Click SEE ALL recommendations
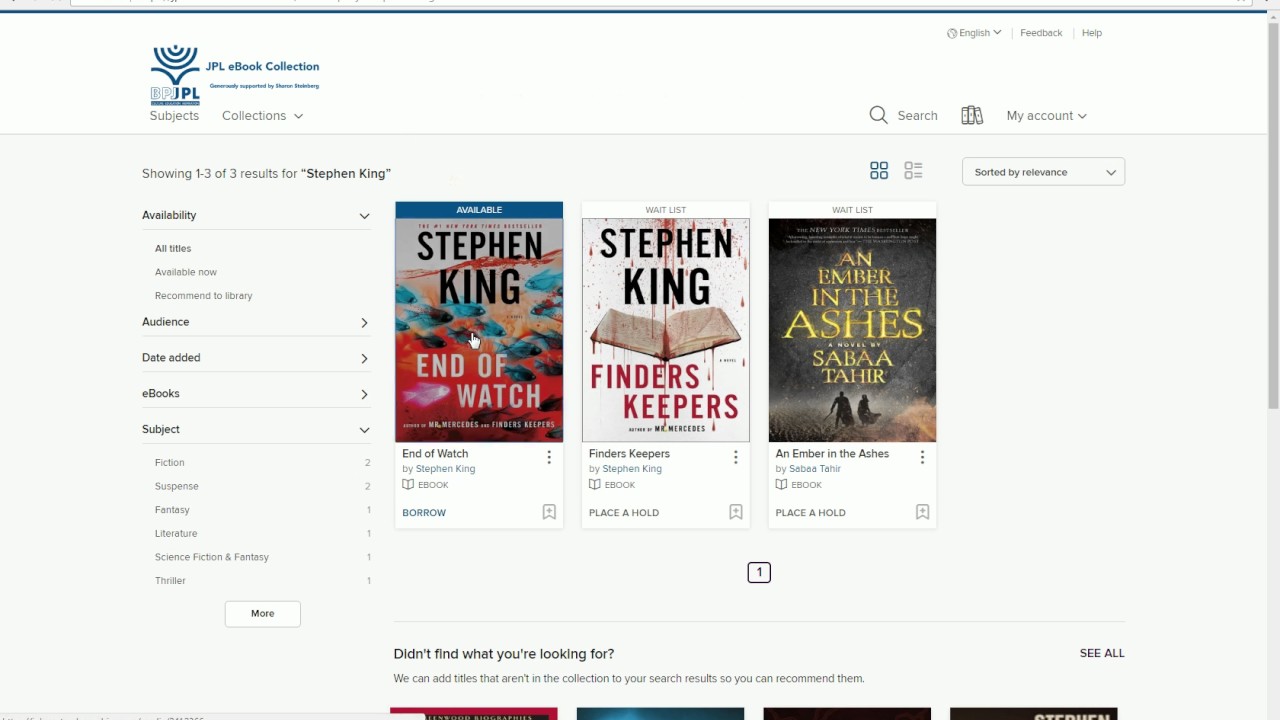1280x720 pixels. point(1102,653)
